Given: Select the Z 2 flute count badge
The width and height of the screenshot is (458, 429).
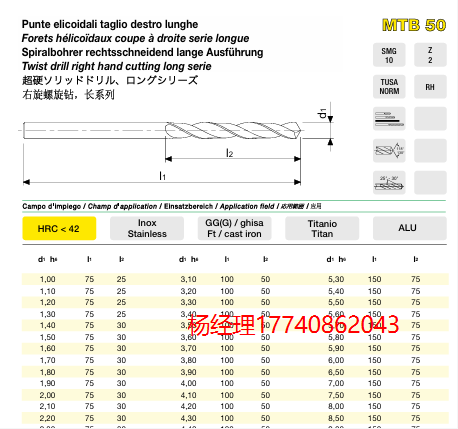Looking at the screenshot, I should (x=430, y=55).
